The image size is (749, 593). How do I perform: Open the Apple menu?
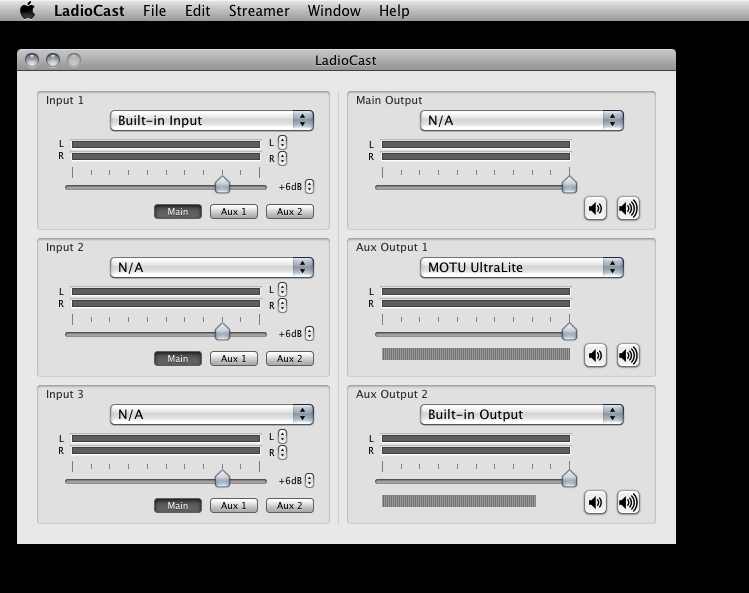click(27, 11)
